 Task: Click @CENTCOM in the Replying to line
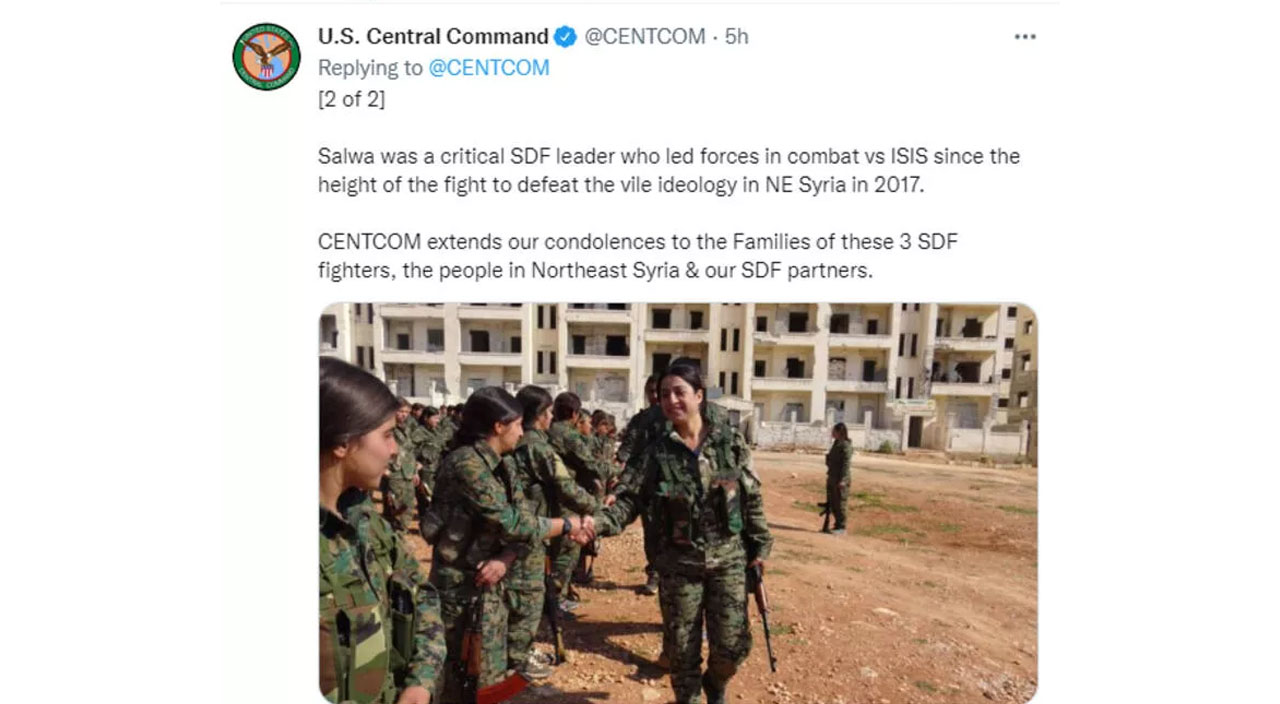tap(489, 68)
